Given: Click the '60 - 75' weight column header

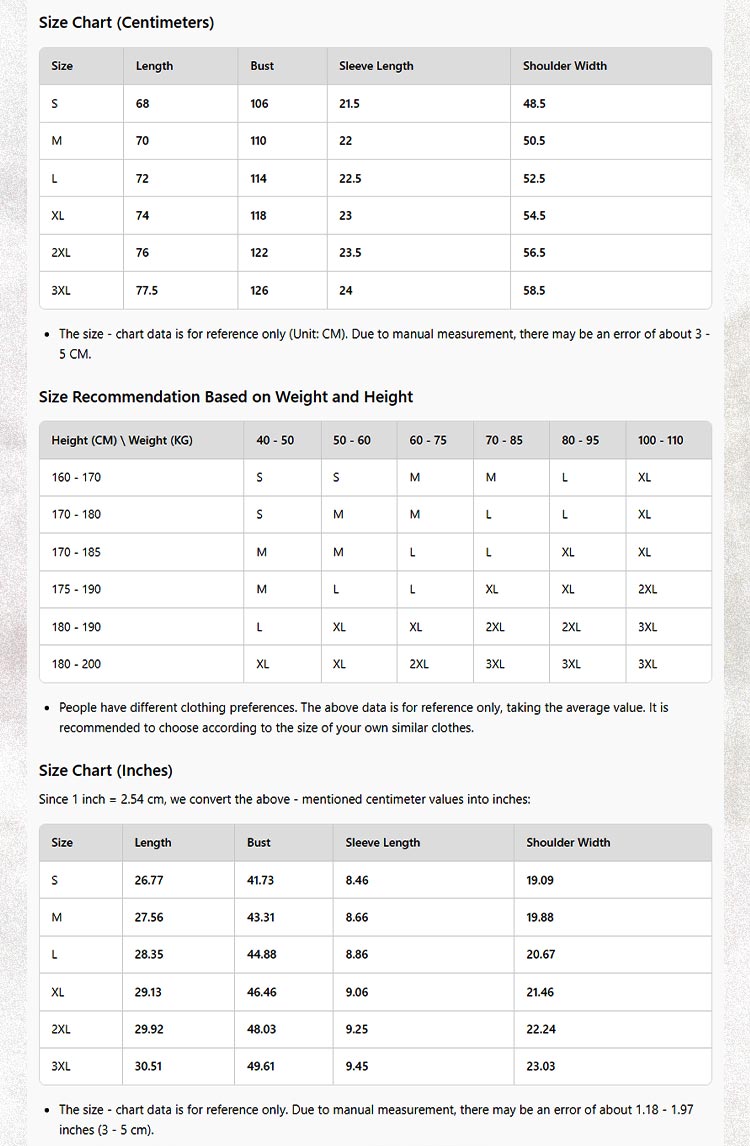Looking at the screenshot, I should click(428, 440).
